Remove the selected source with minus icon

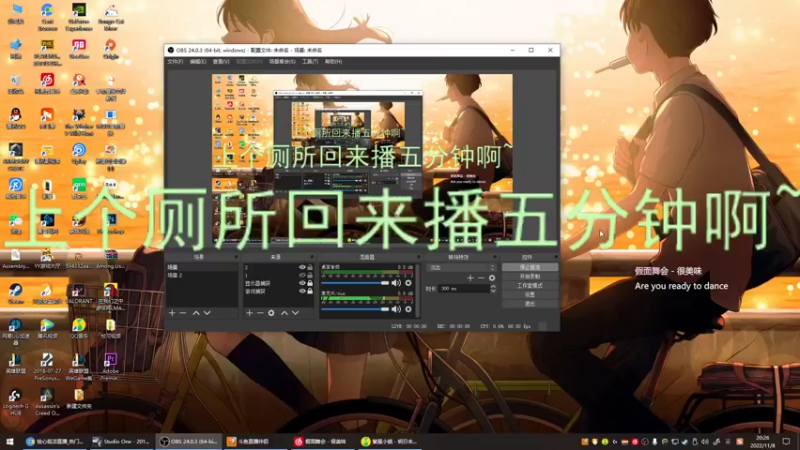tap(260, 313)
